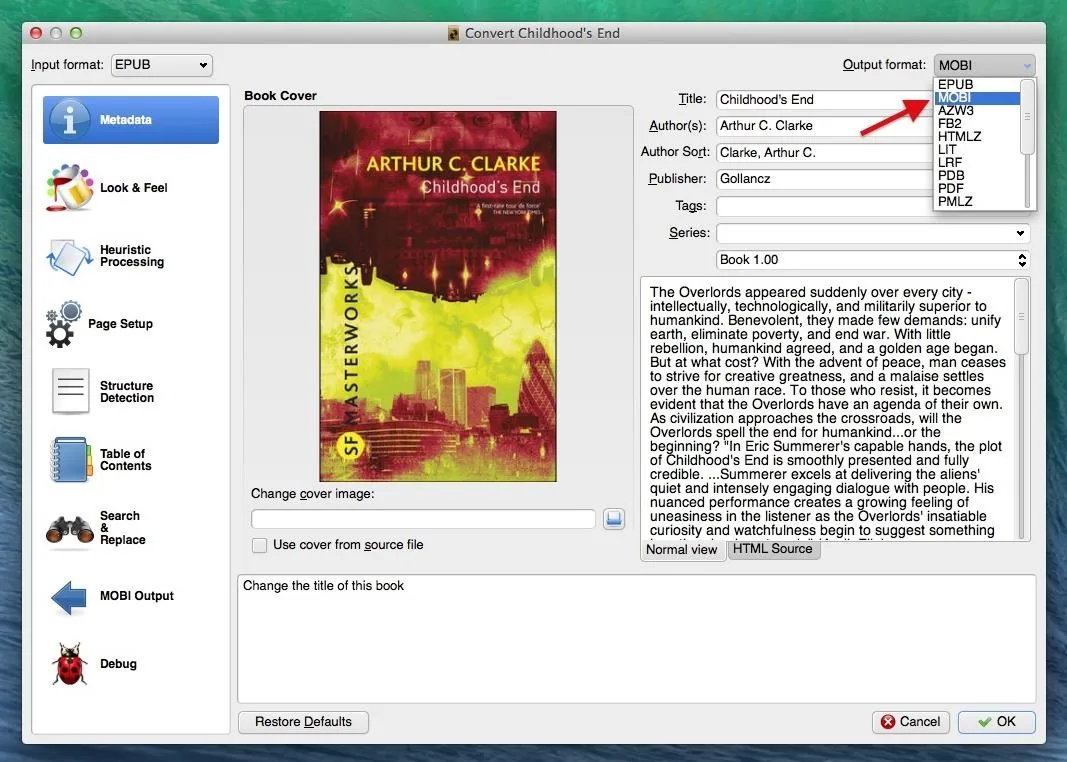This screenshot has height=762, width=1067.
Task: Open Page Setup gears section
Action: (131, 324)
